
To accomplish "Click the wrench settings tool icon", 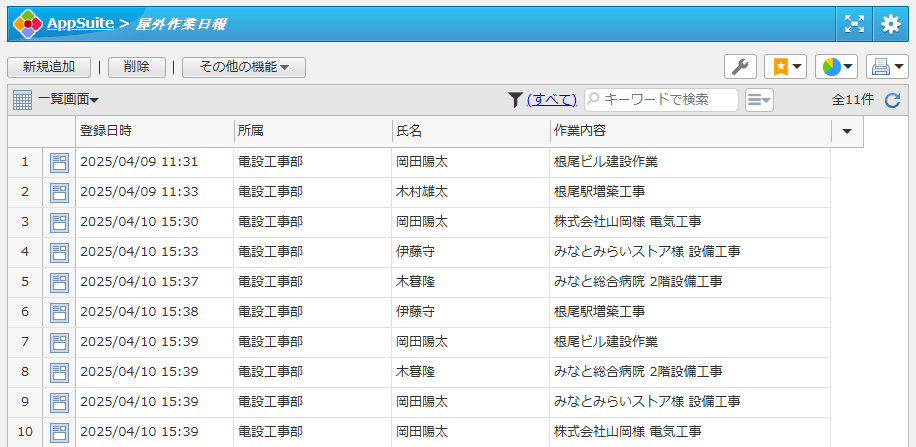I will pos(740,67).
